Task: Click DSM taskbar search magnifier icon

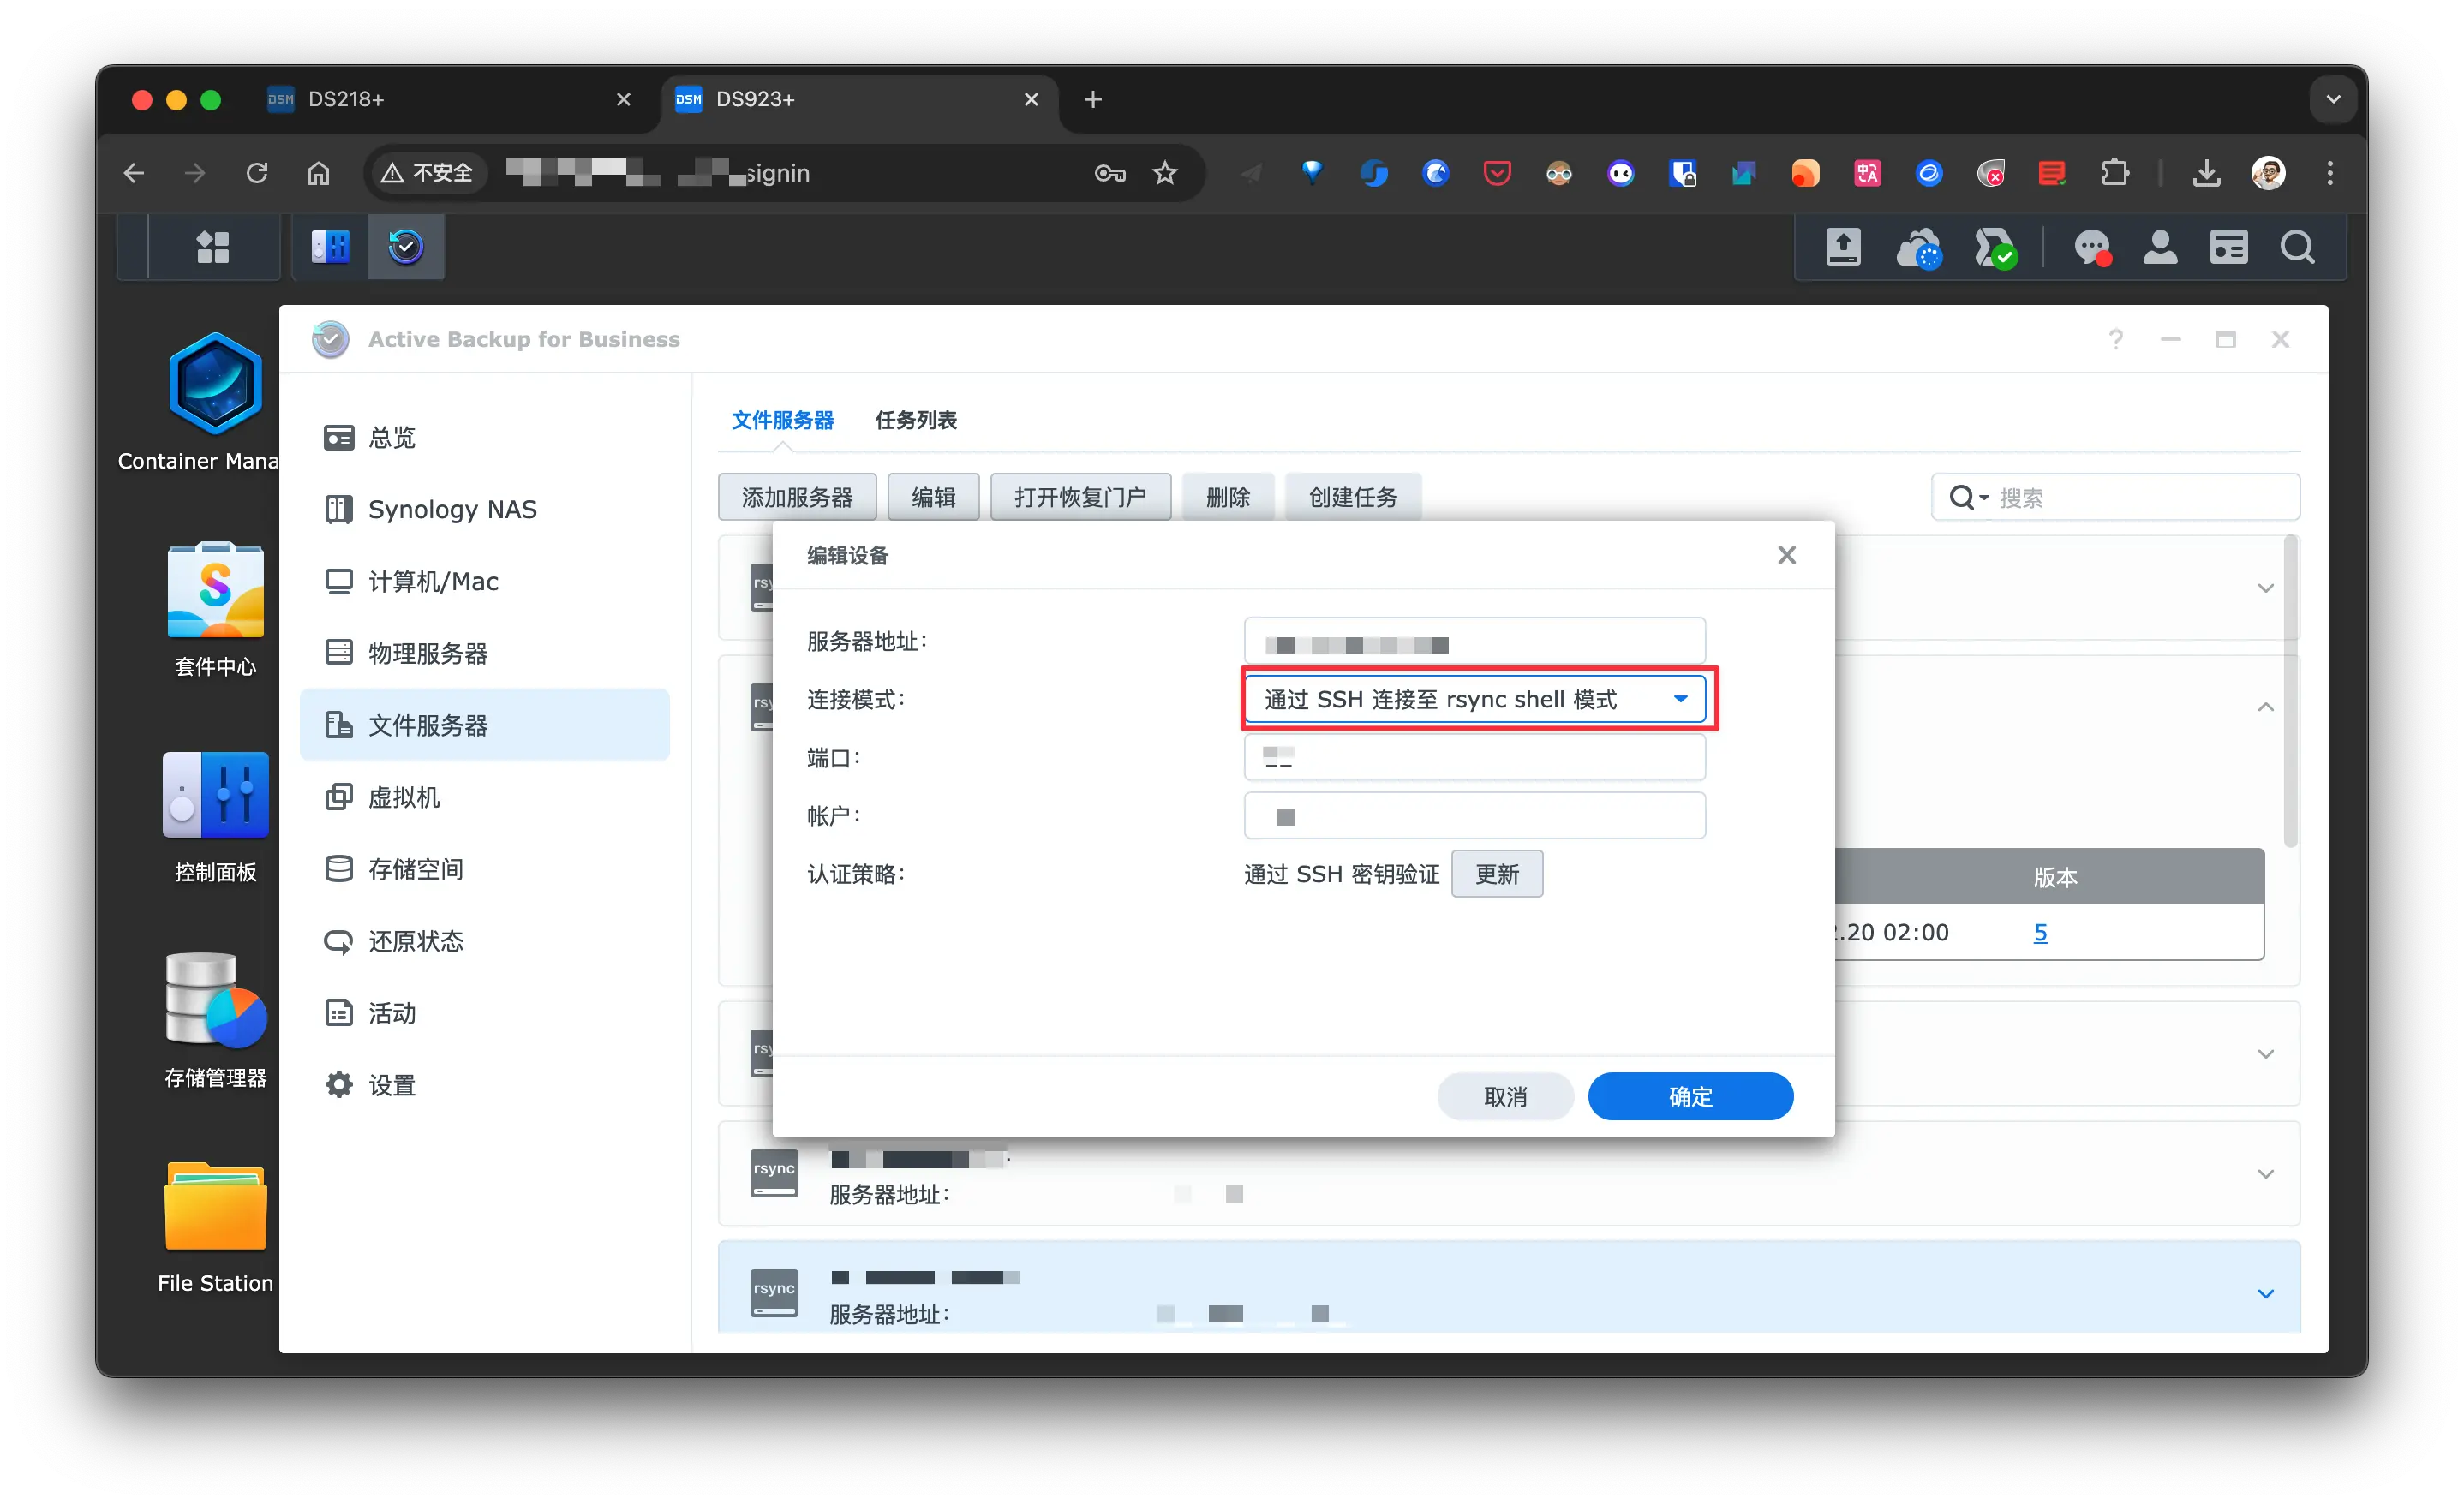Action: point(2297,247)
